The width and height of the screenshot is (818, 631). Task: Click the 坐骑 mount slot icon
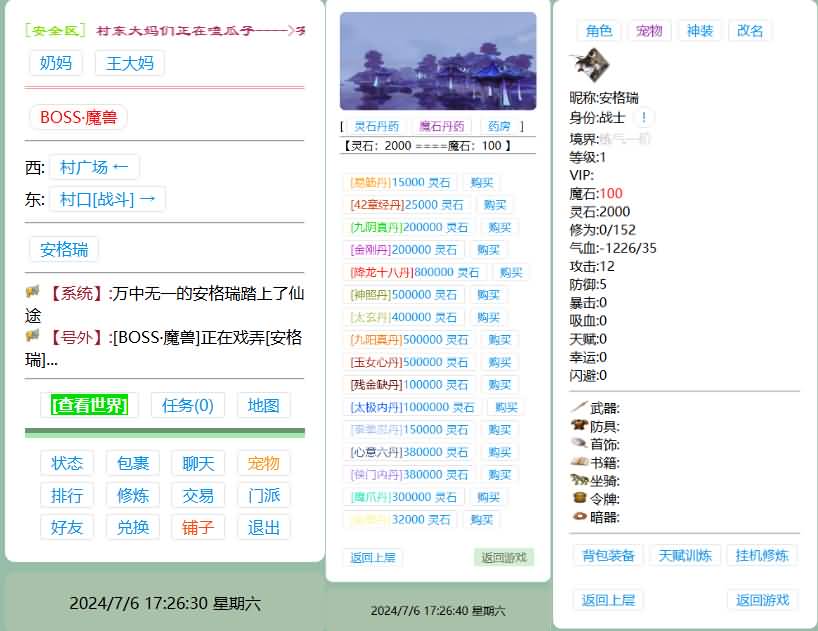click(x=579, y=480)
